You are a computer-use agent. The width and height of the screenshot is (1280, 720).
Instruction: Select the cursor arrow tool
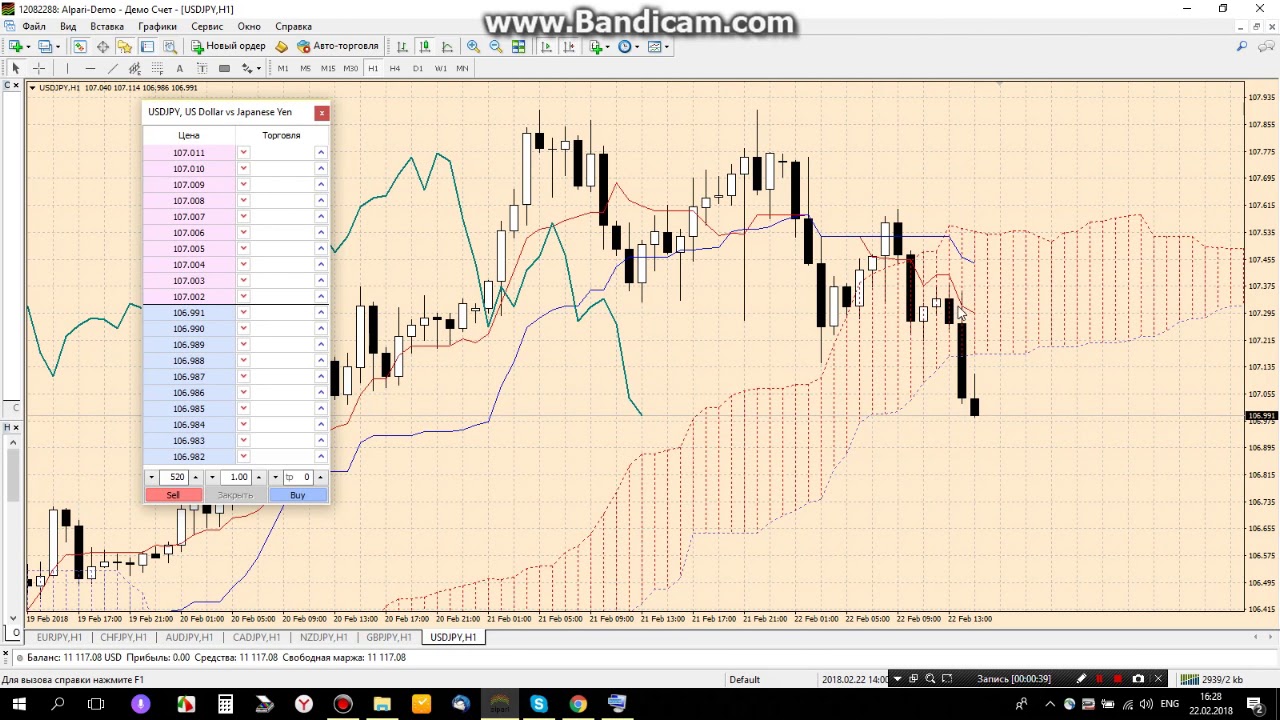click(15, 68)
